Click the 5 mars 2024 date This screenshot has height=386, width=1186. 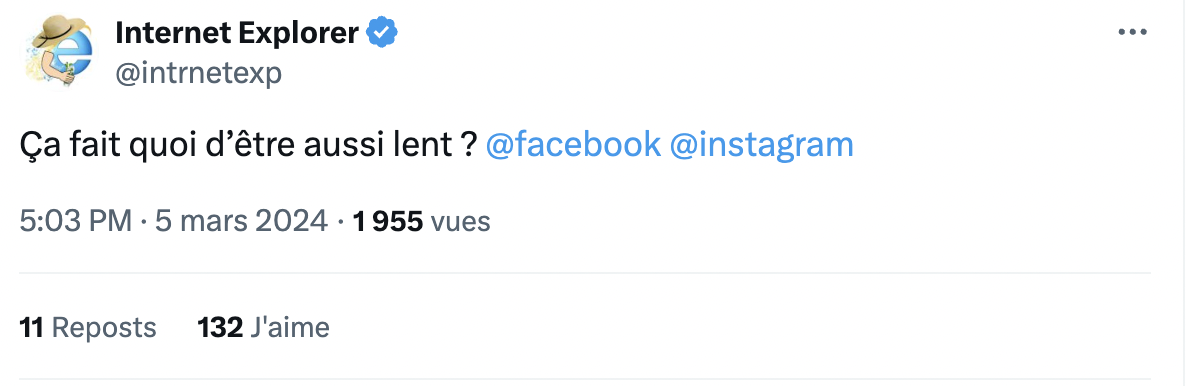pyautogui.click(x=241, y=221)
